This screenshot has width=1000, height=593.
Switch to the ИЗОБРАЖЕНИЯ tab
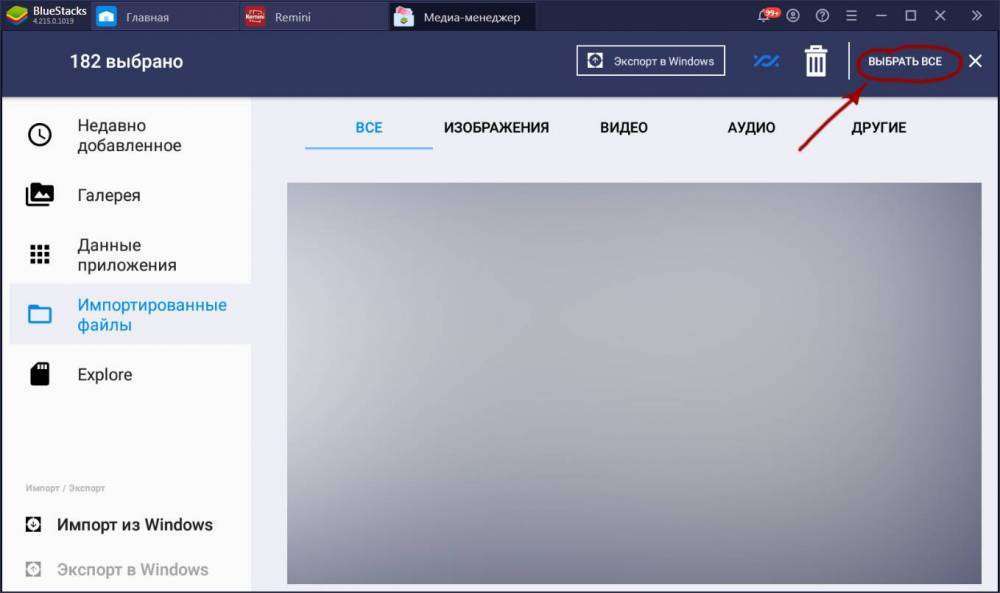(x=496, y=128)
